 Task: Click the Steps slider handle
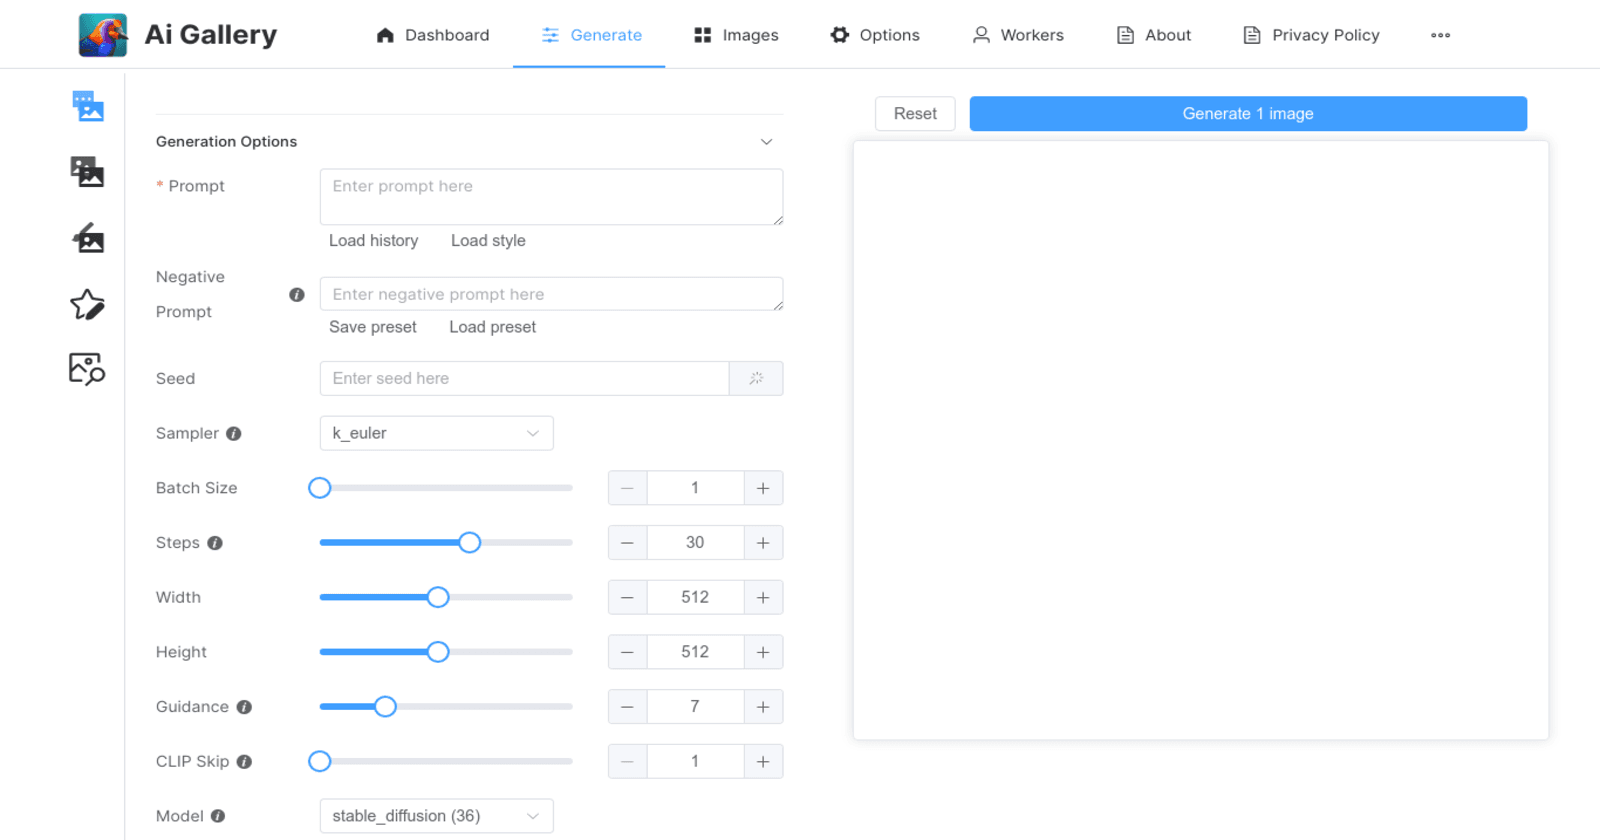(x=470, y=543)
